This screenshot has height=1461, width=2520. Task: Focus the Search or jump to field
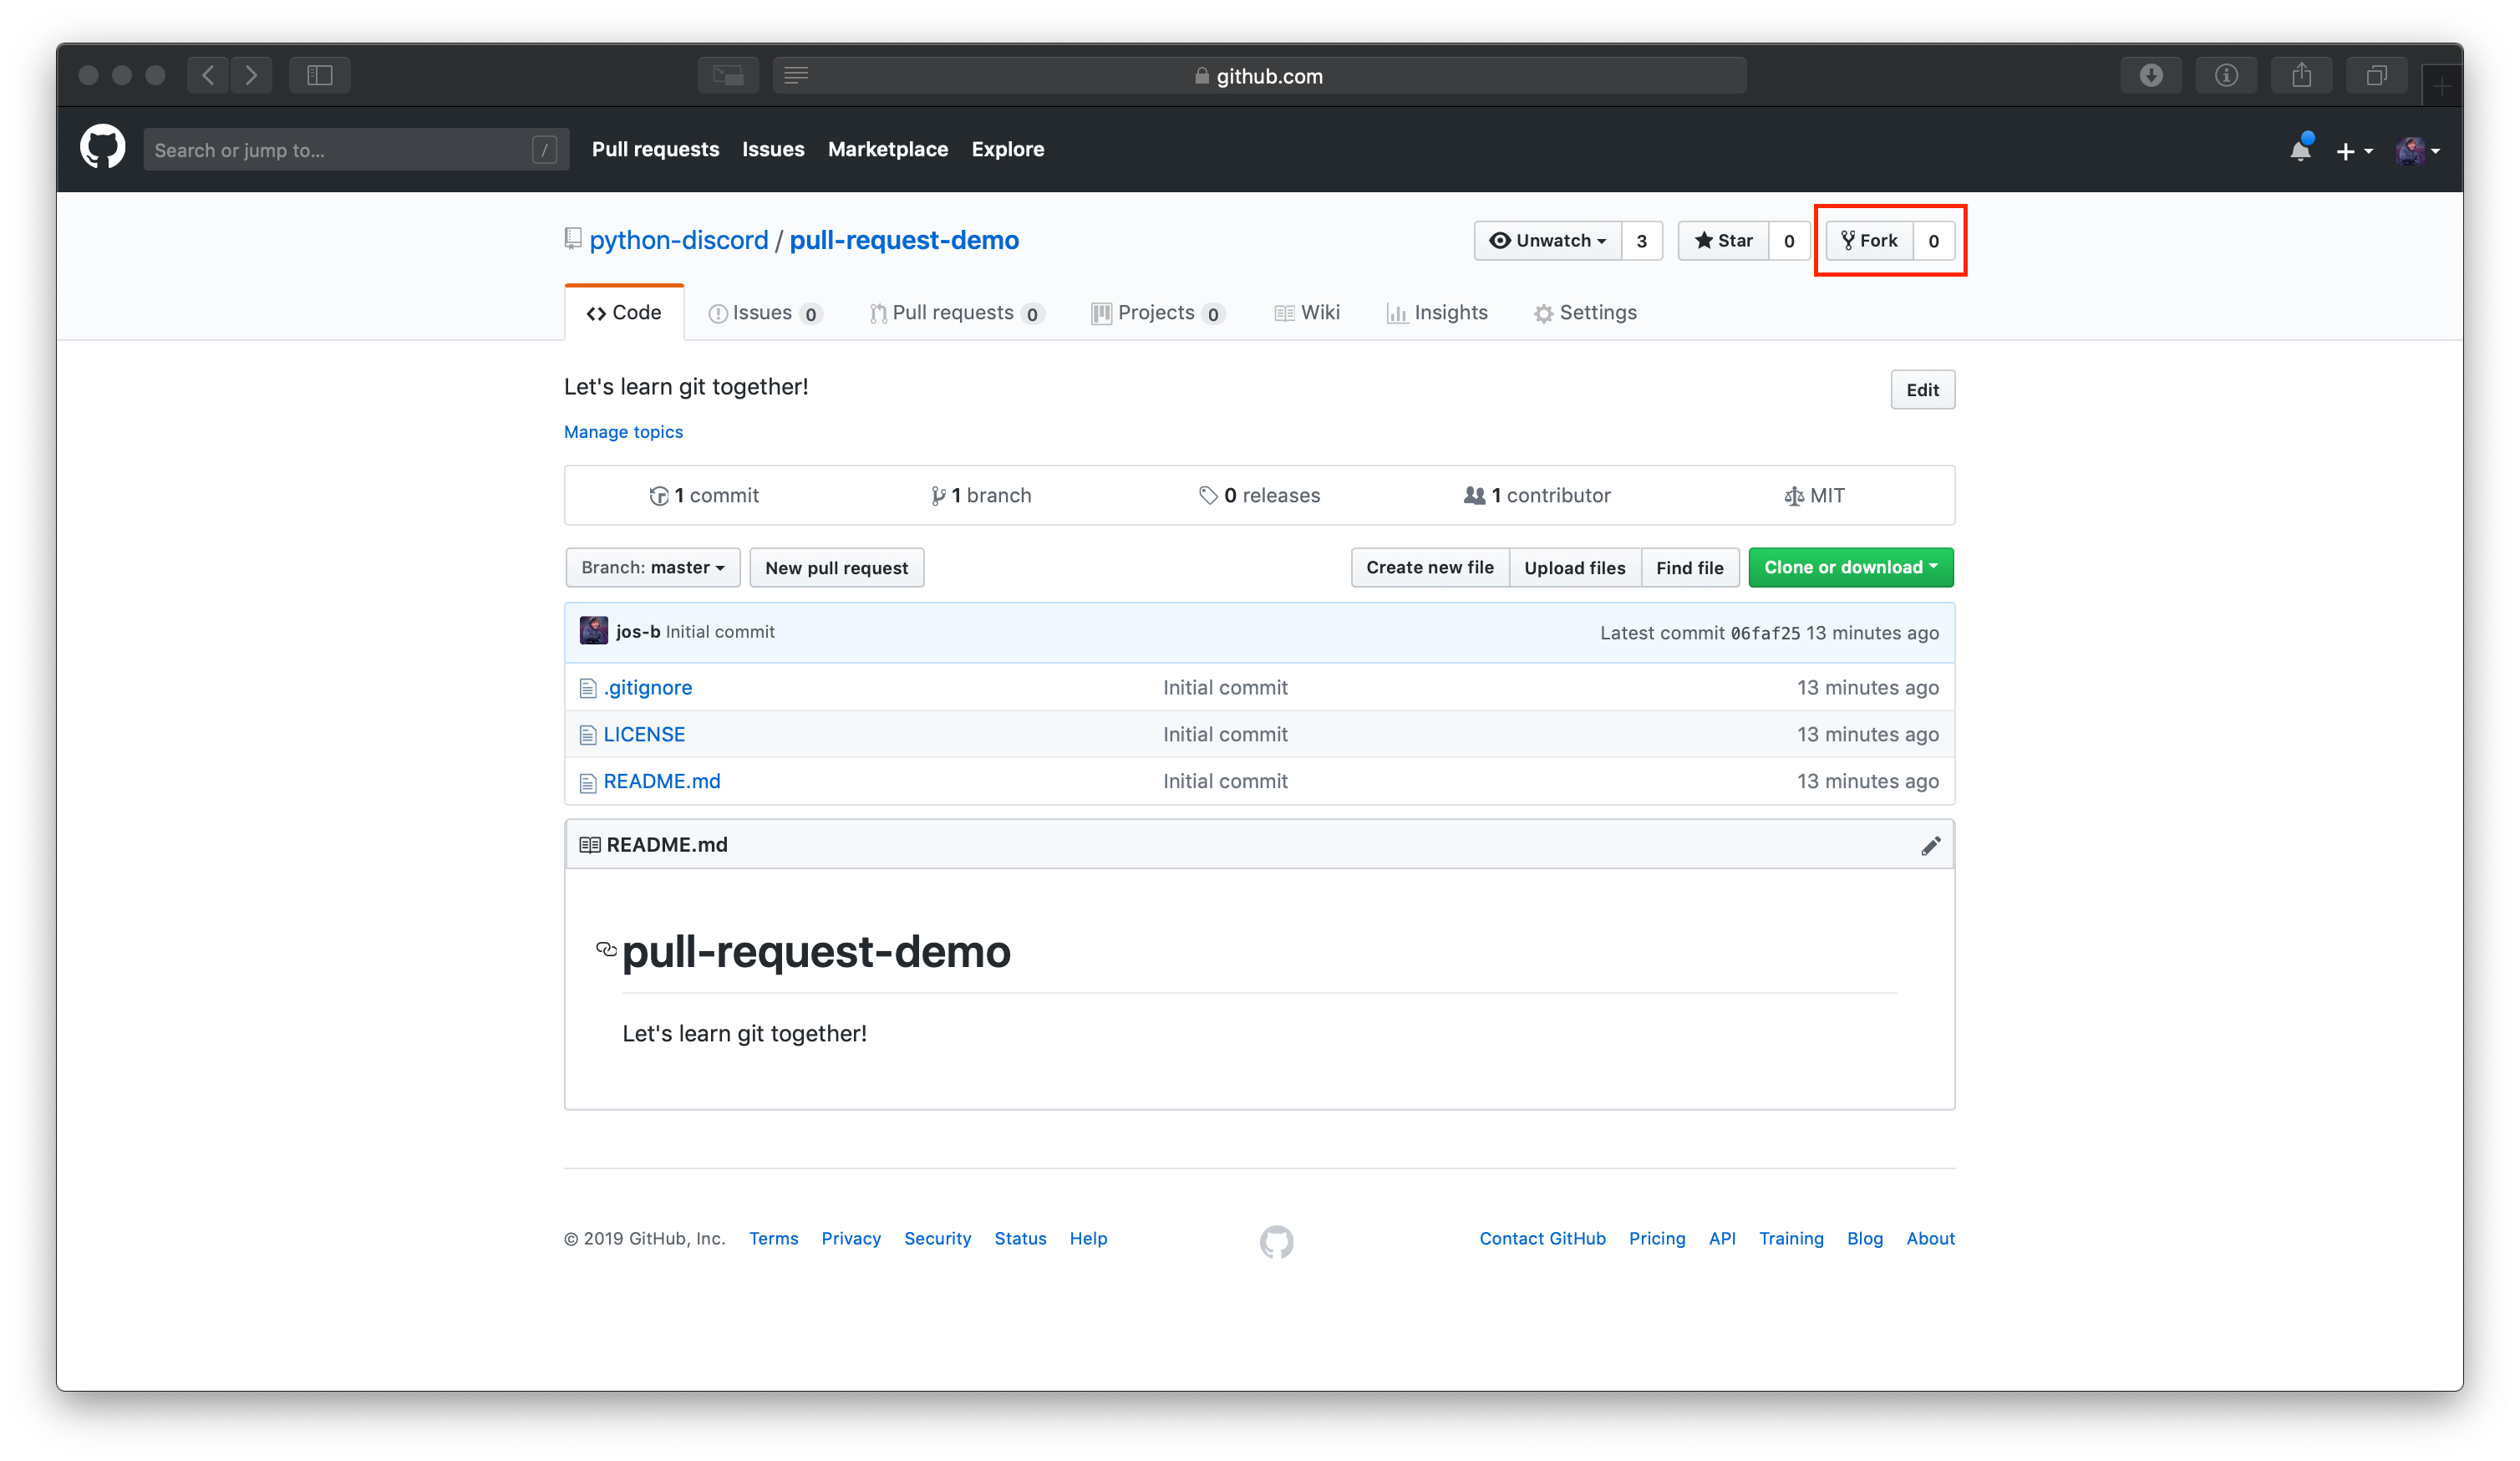(x=340, y=150)
